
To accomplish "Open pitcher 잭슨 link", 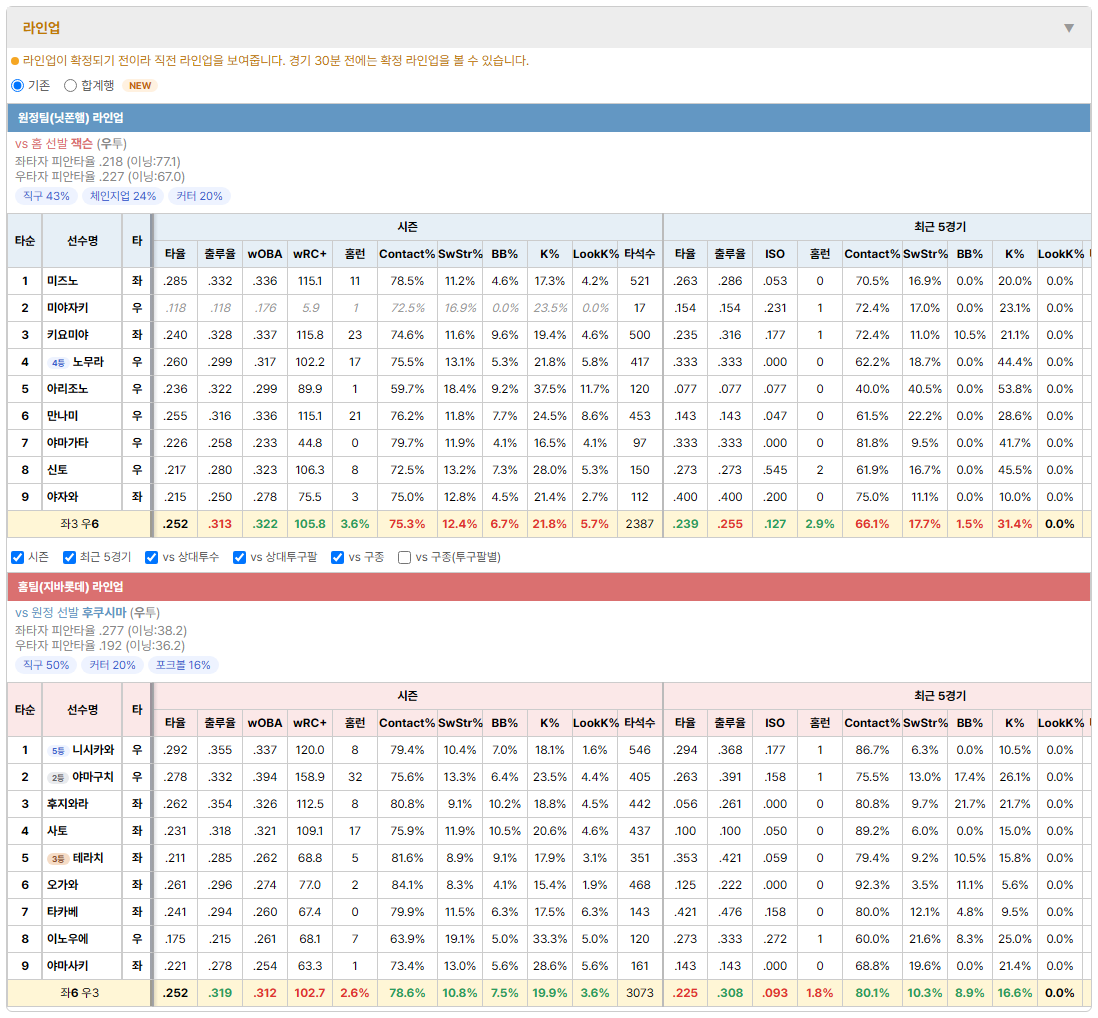I will click(81, 144).
